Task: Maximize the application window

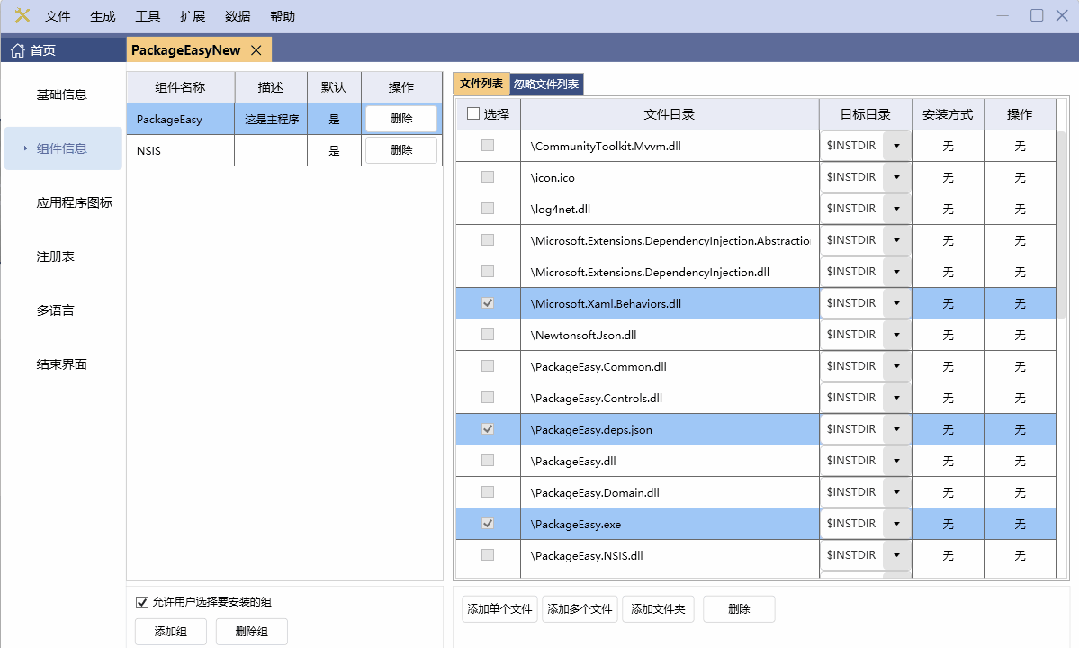Action: pyautogui.click(x=1036, y=15)
